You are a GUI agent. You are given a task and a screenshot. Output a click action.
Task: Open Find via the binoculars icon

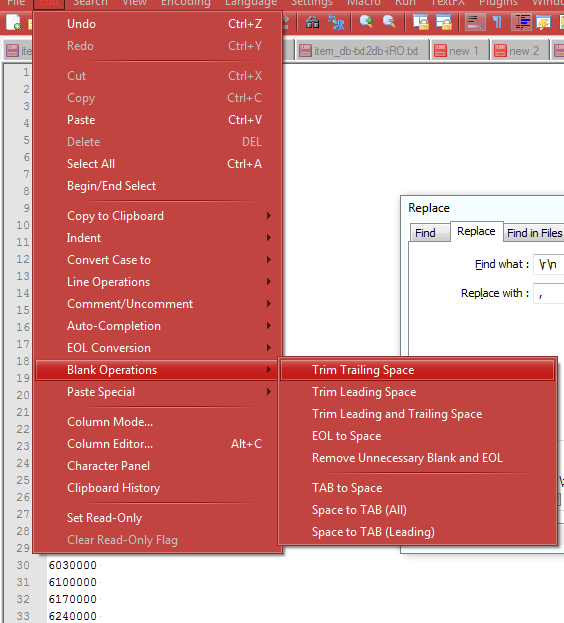coord(313,22)
